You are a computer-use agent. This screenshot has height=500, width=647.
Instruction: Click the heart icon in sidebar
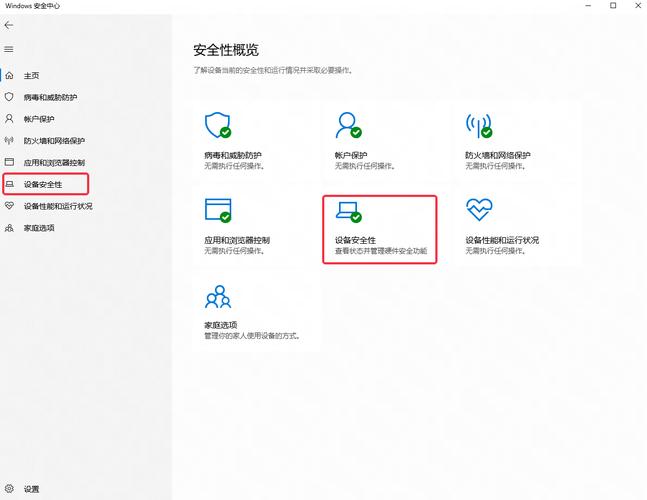coord(9,205)
